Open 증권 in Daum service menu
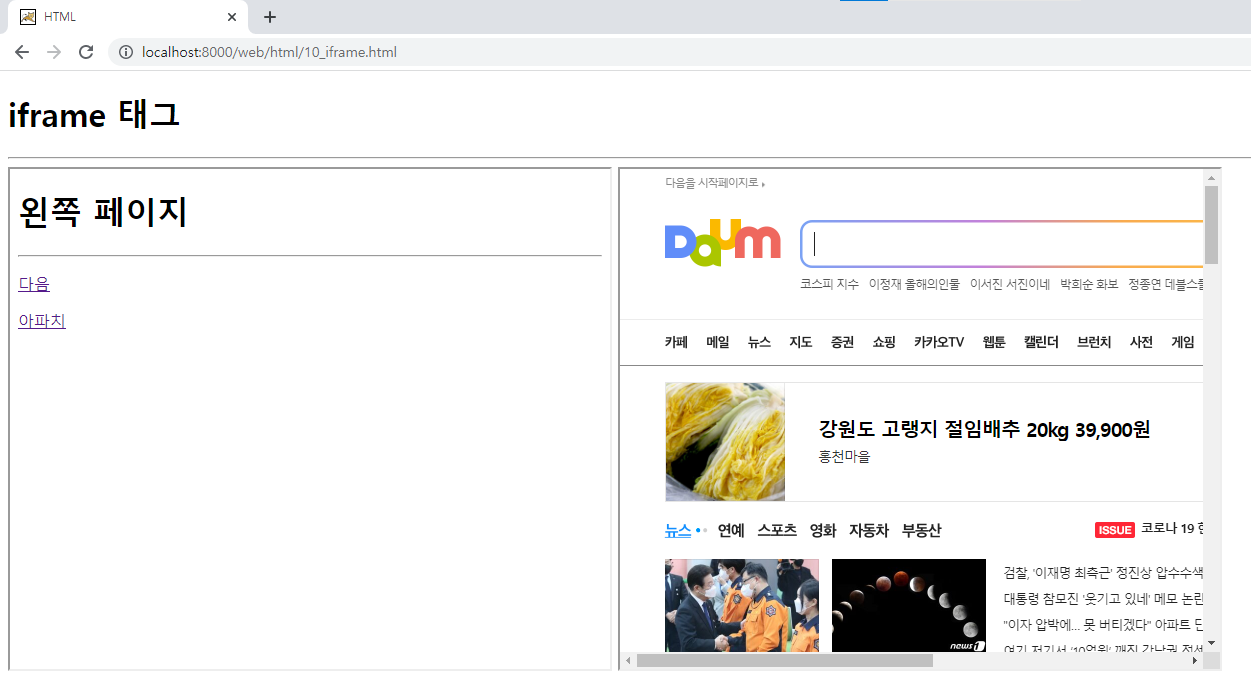 click(842, 342)
